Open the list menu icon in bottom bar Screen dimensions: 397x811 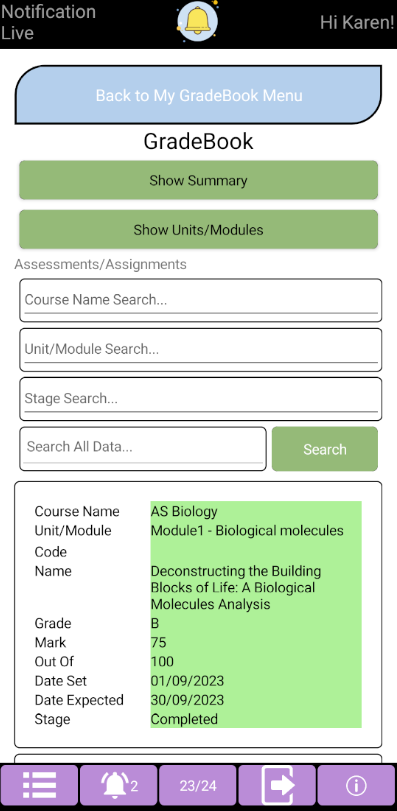click(39, 786)
